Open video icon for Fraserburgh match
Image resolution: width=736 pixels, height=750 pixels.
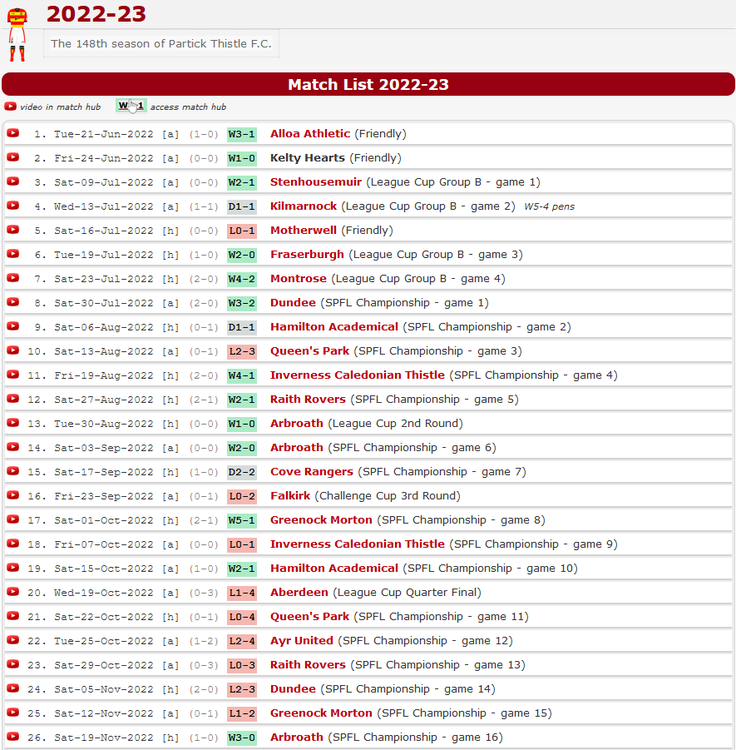(x=13, y=254)
